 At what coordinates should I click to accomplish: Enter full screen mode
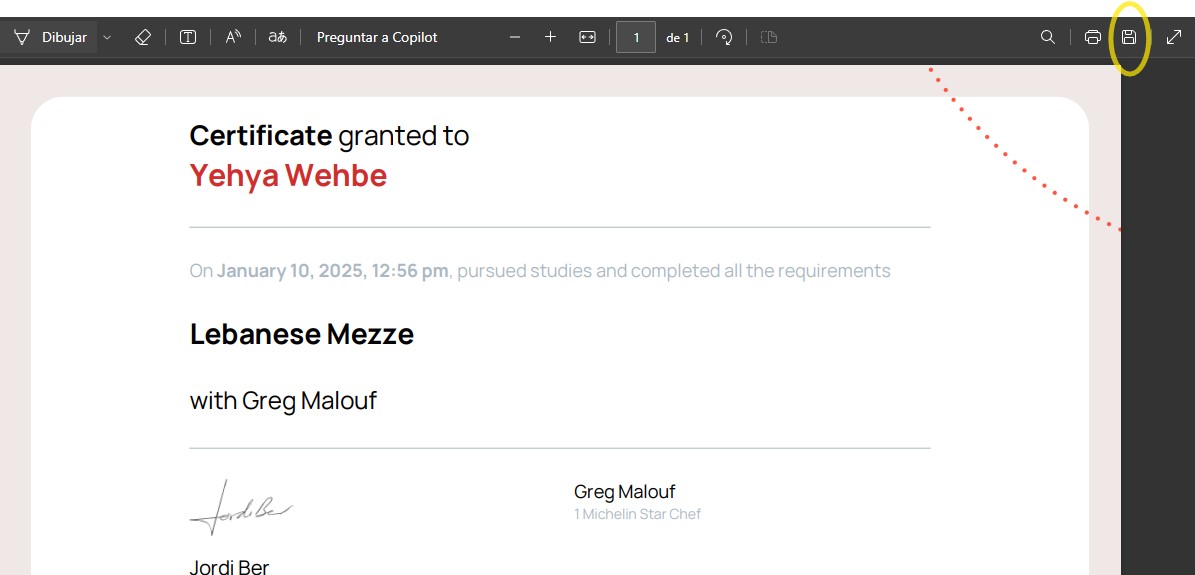coord(1174,38)
